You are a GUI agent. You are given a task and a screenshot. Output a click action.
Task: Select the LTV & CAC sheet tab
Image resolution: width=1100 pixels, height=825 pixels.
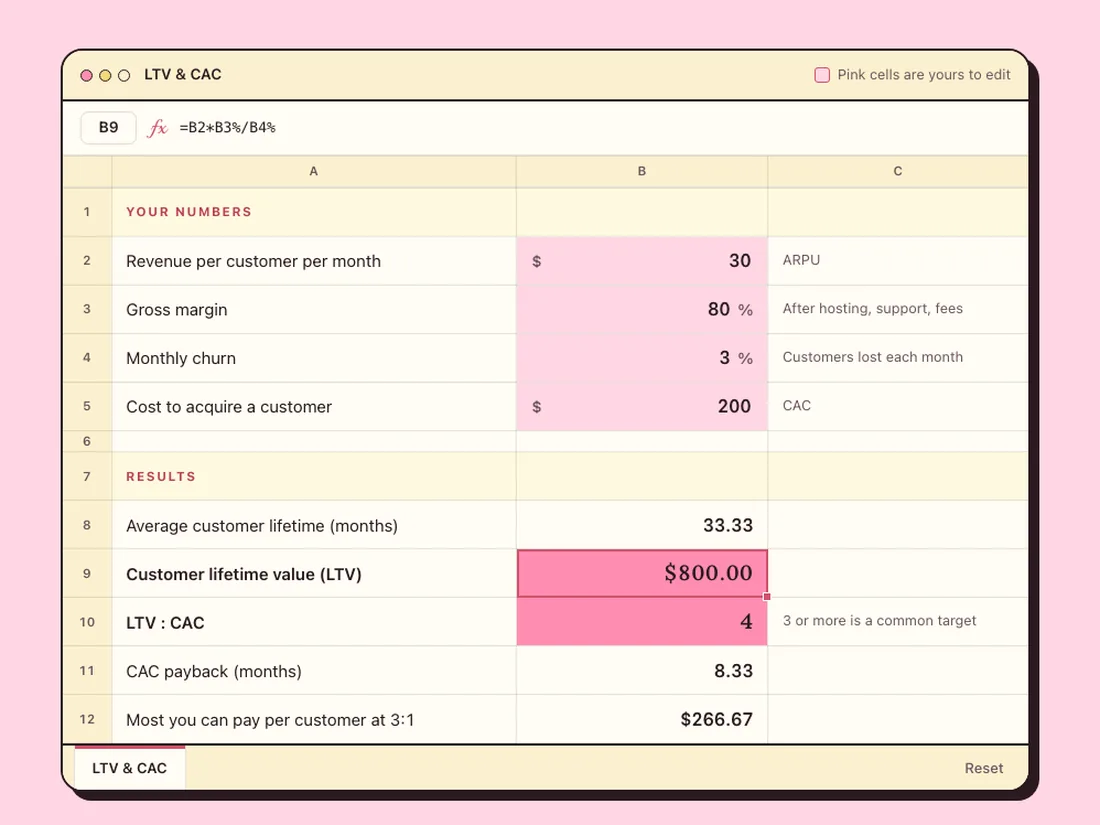(130, 768)
